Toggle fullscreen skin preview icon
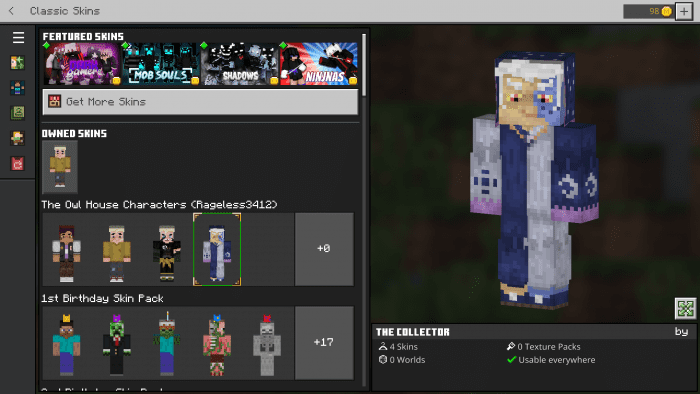Screen dimensions: 700x394 click(x=685, y=308)
